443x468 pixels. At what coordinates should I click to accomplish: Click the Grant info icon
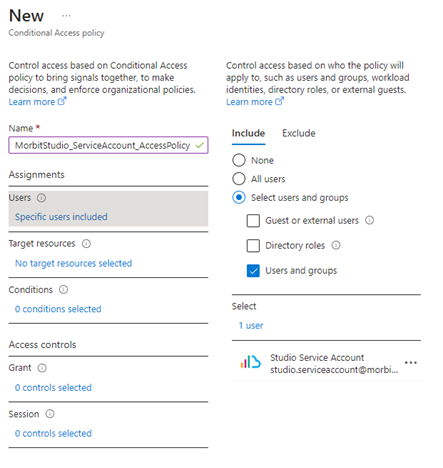click(42, 368)
